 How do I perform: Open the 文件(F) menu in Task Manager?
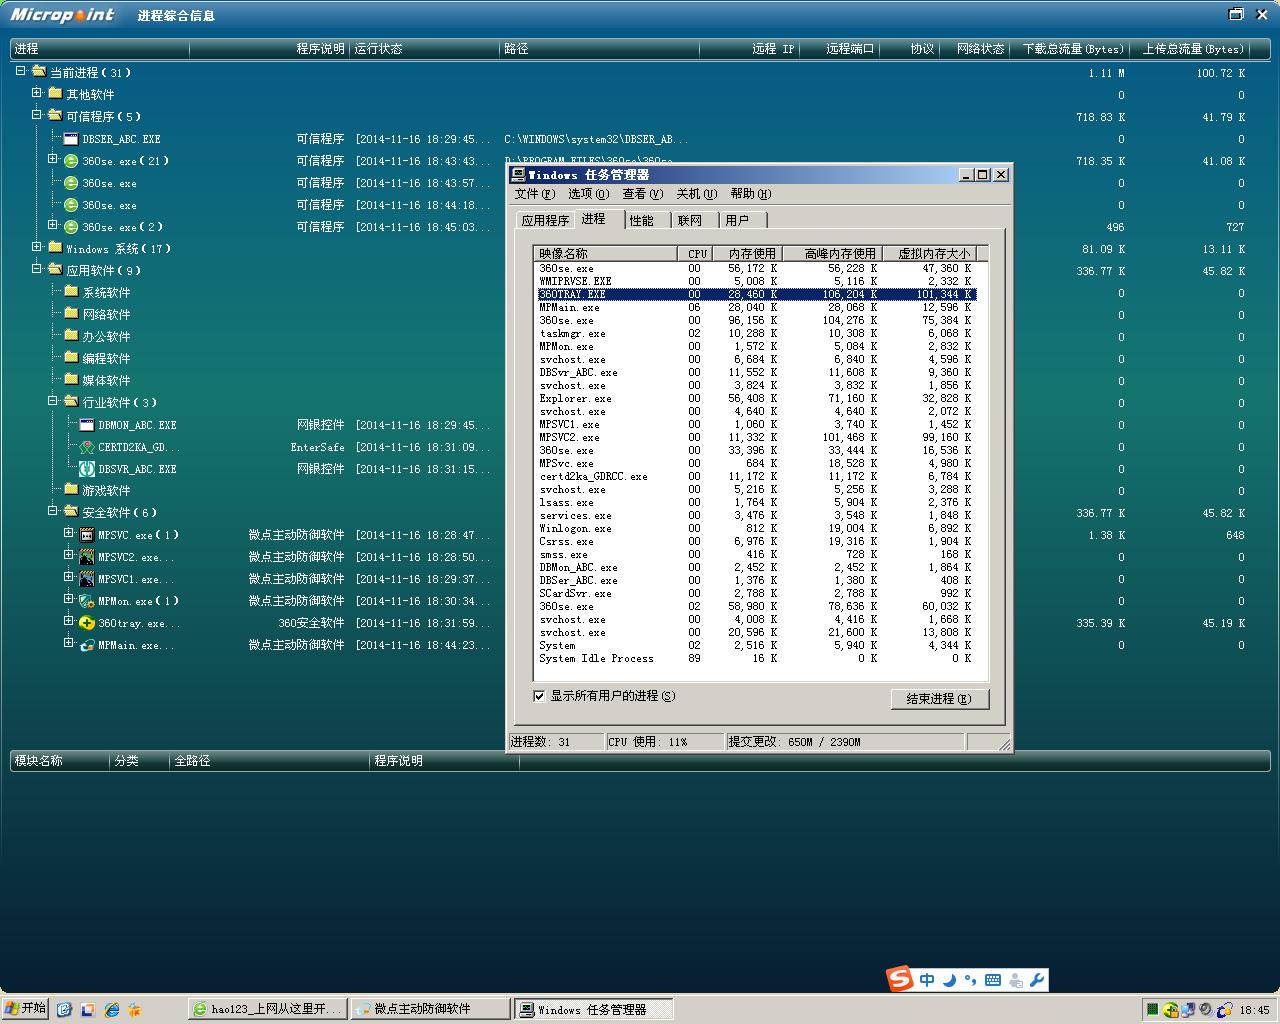point(534,194)
